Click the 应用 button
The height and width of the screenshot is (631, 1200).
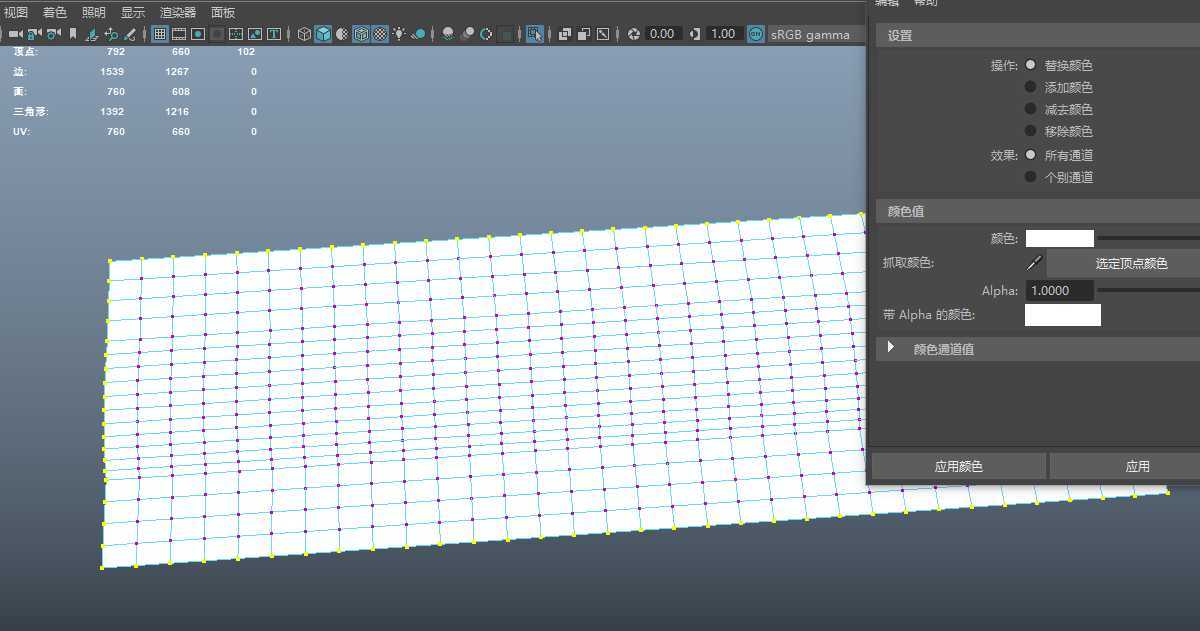1125,466
